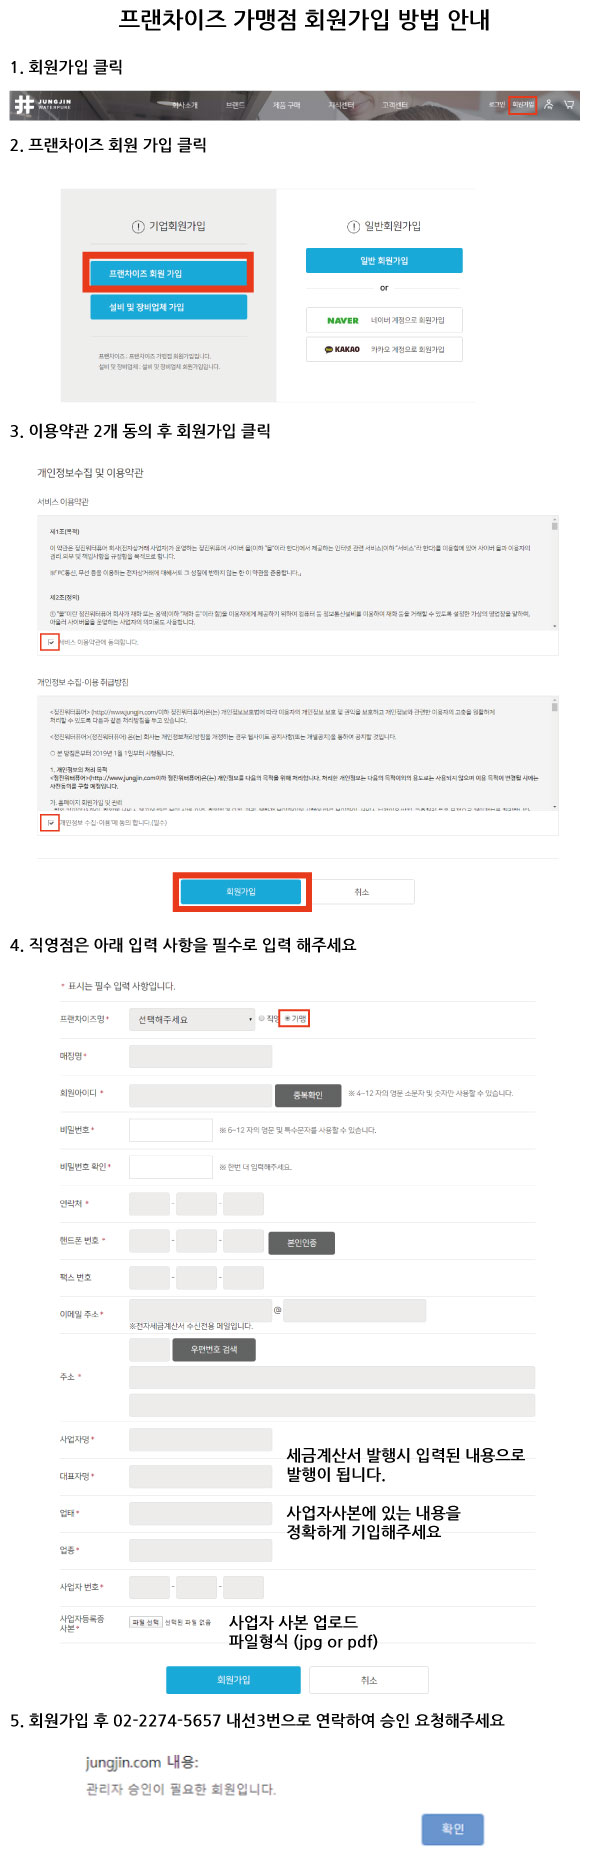This screenshot has width=600, height=1860.
Task: Click the 확인 button in alert dialog
Action: pos(453,1828)
